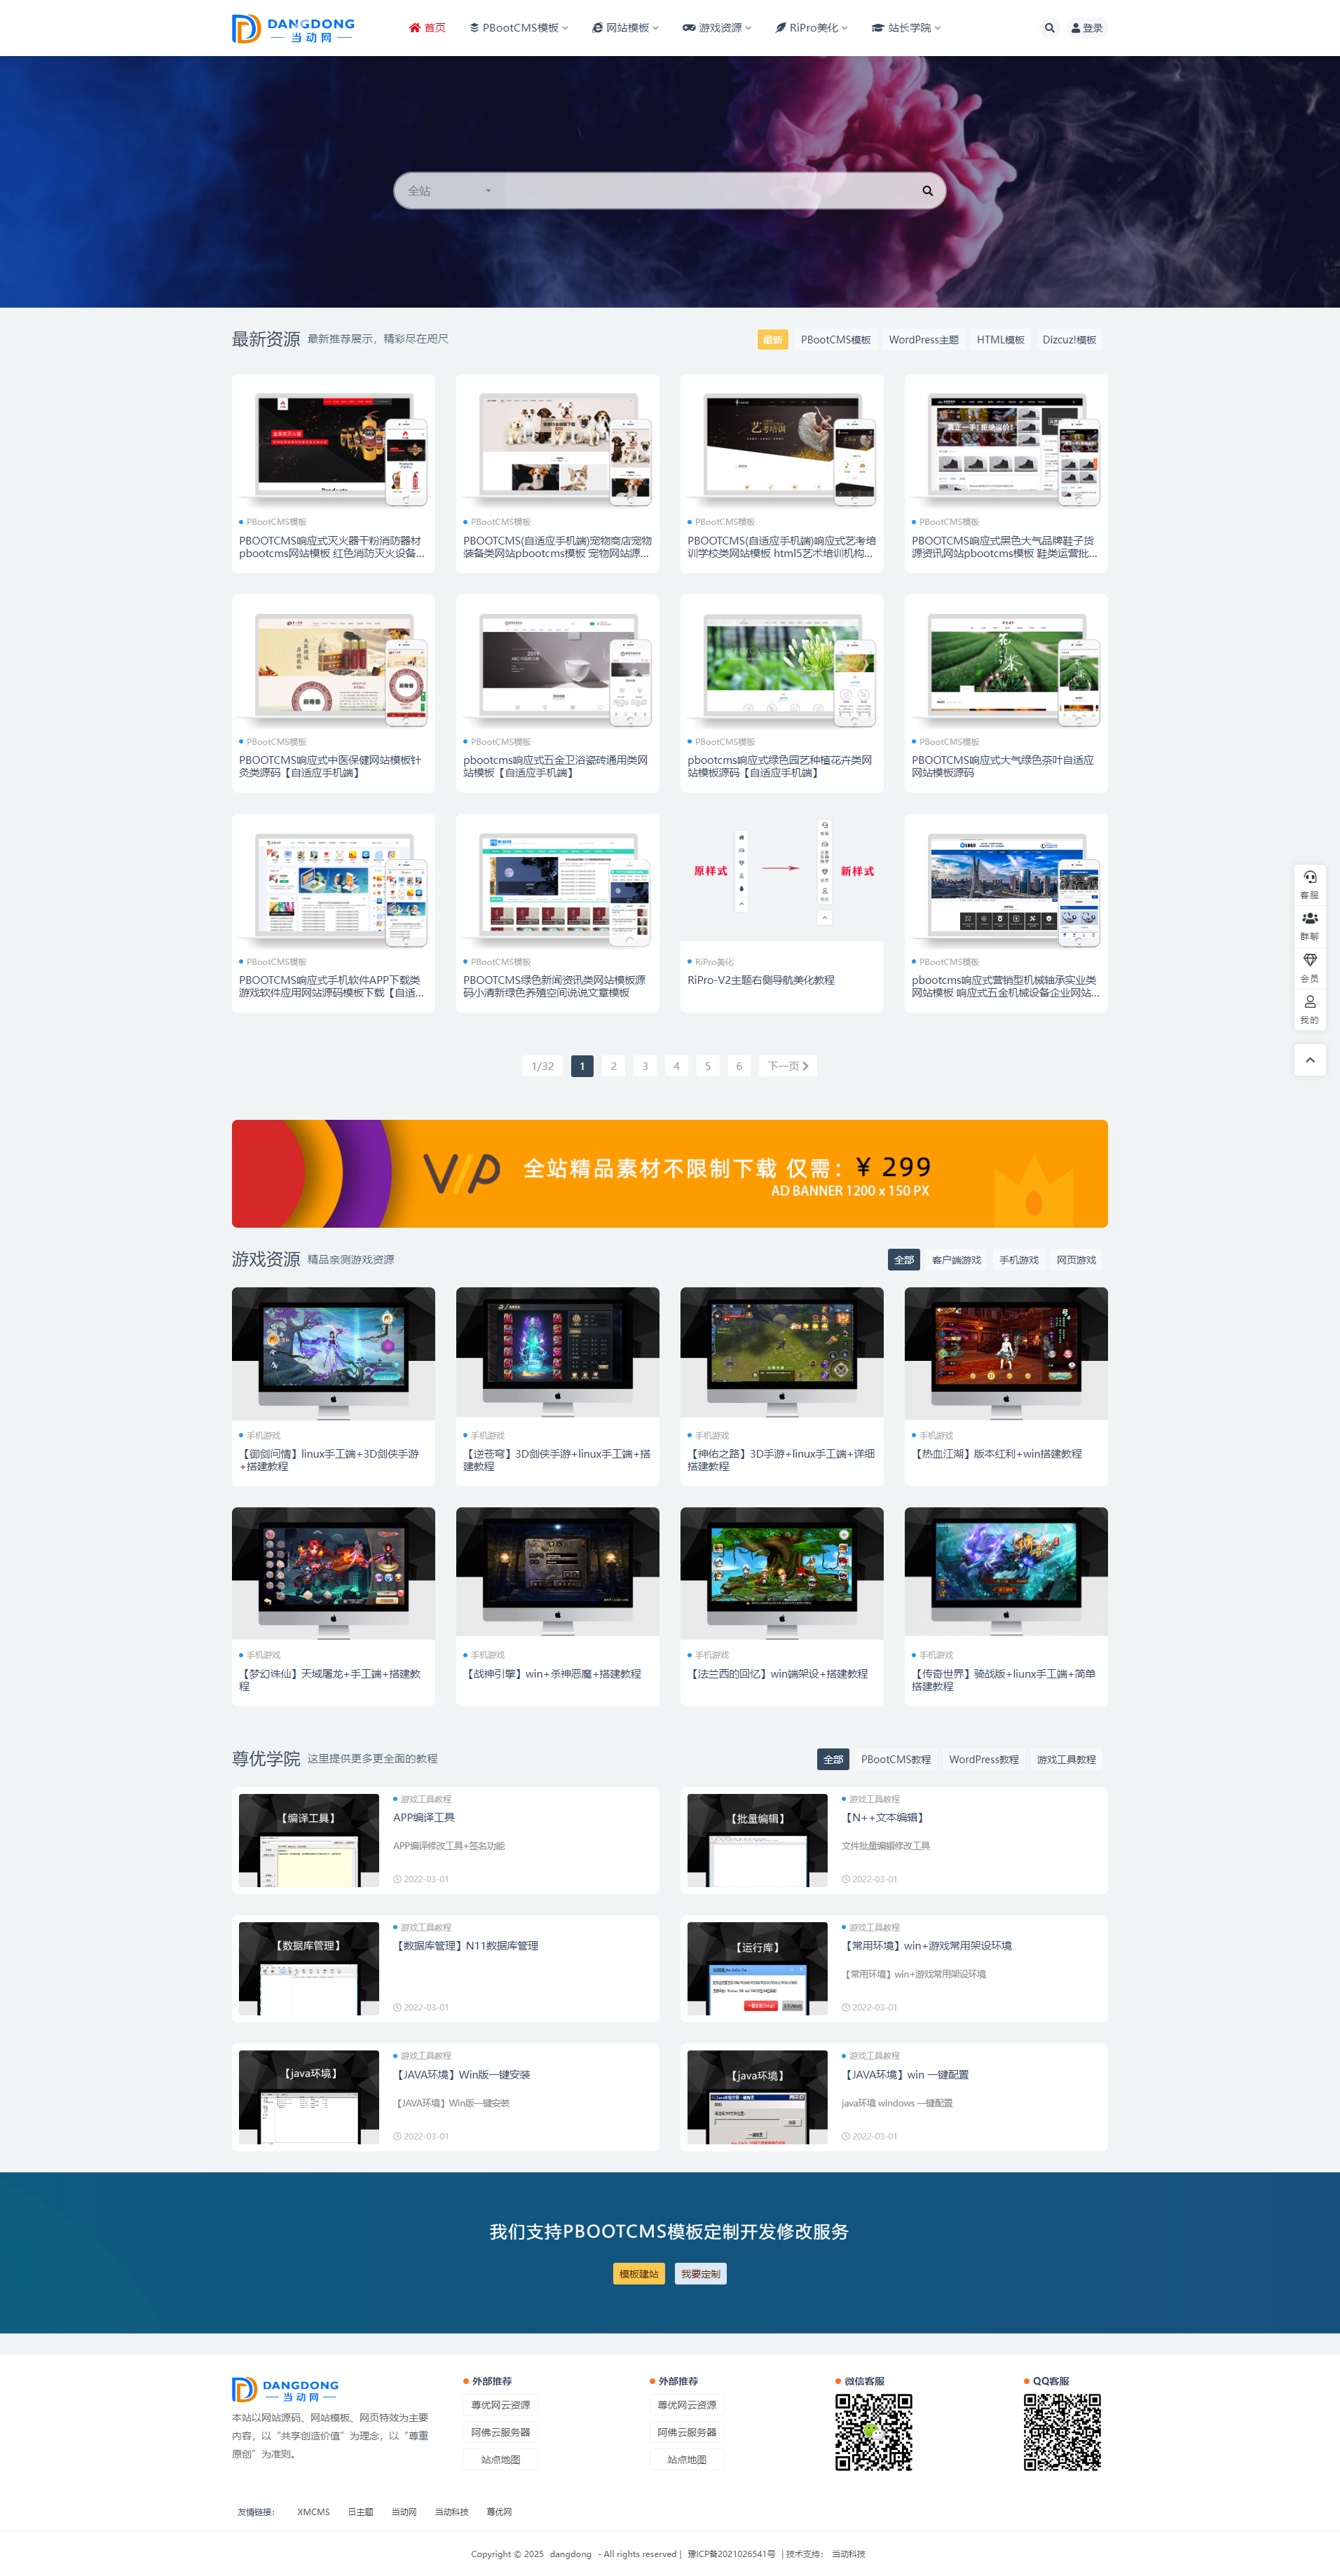Image resolution: width=1340 pixels, height=2576 pixels.
Task: Expand the PBootCMS模板 navigation menu
Action: [519, 28]
